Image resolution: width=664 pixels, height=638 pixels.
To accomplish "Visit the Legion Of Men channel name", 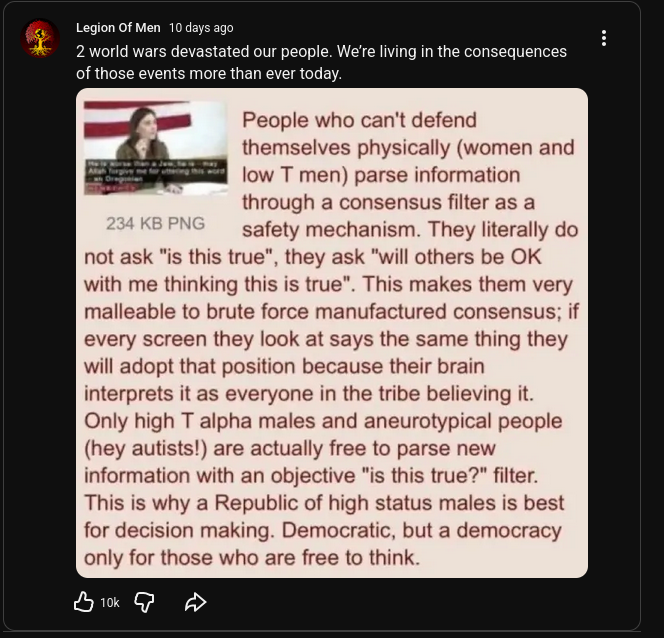I will [118, 28].
